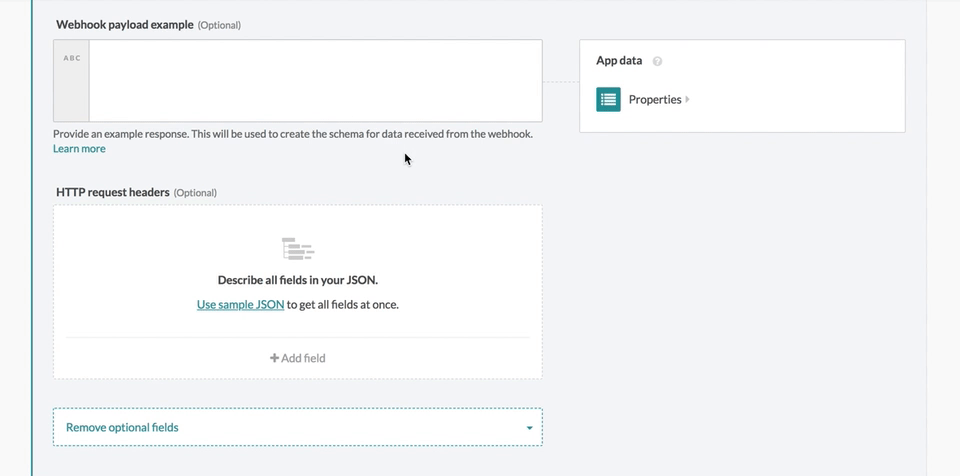
Task: Click the Webhook payload example text area
Action: (315, 81)
